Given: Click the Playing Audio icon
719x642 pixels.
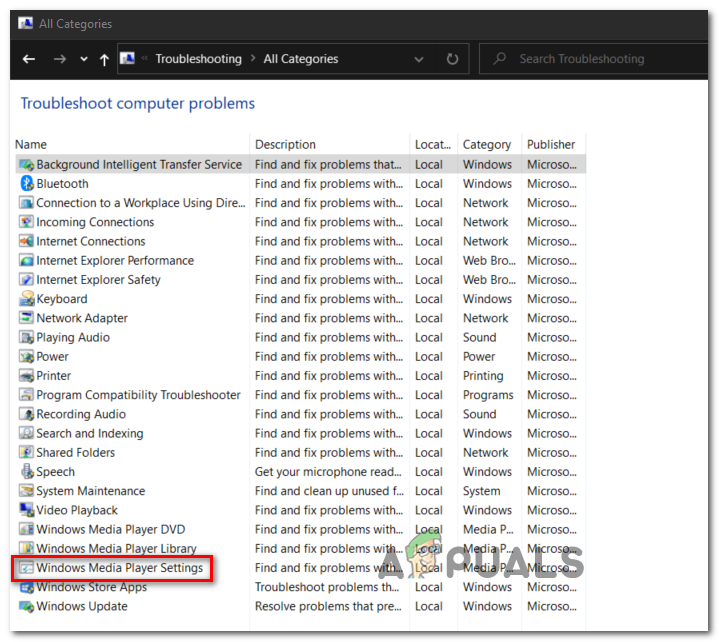Looking at the screenshot, I should (27, 338).
